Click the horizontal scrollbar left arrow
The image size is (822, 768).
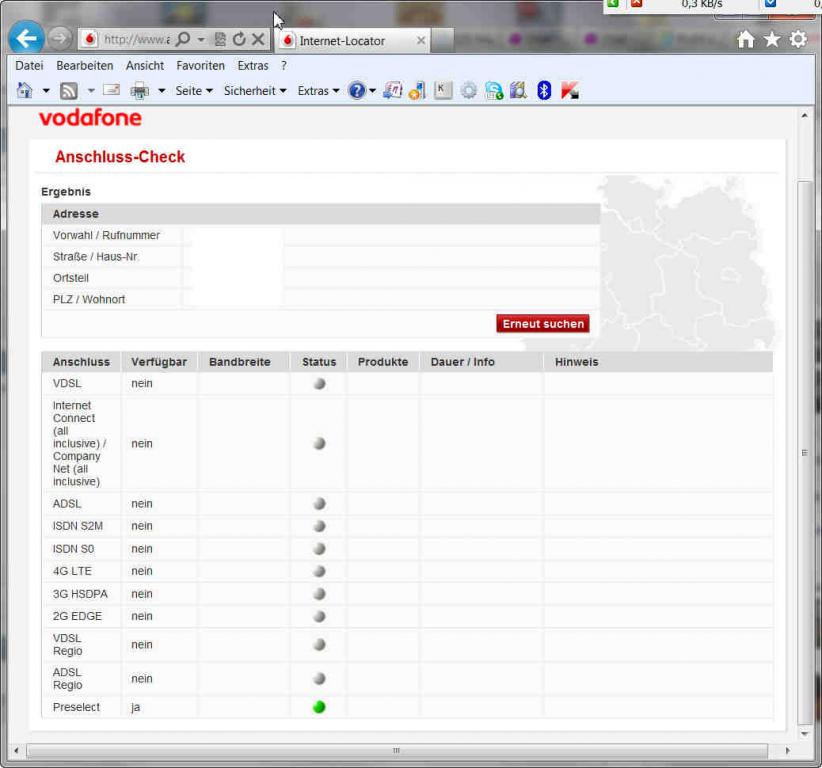click(16, 750)
